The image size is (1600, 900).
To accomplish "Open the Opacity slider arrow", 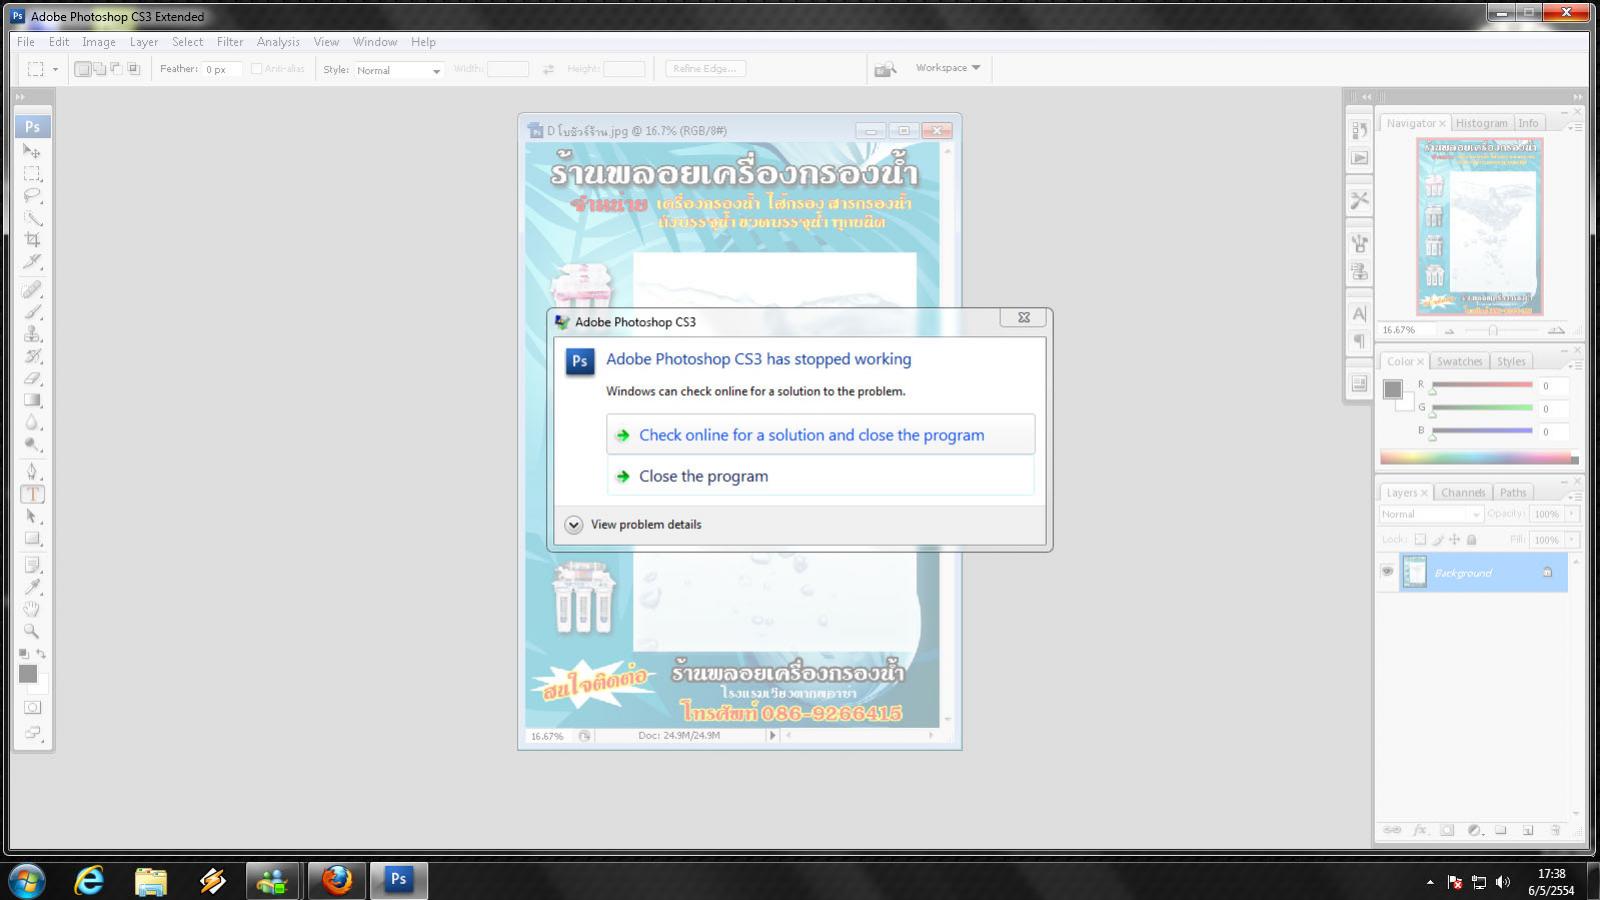I will (1572, 514).
